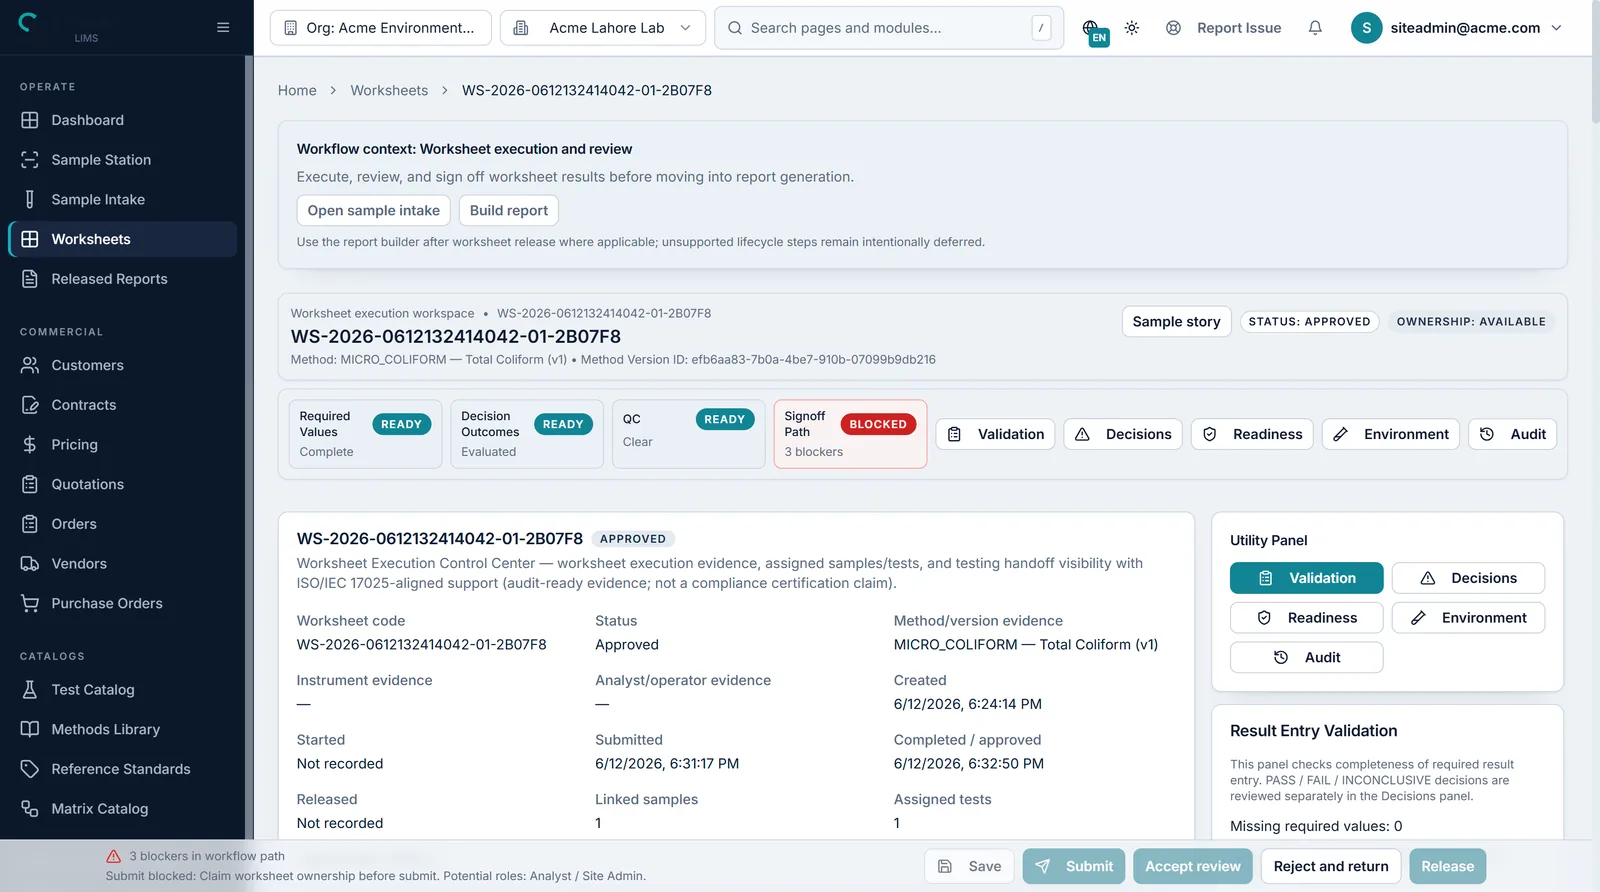The height and width of the screenshot is (892, 1600).
Task: Open the Audit tab in top toolbar
Action: pyautogui.click(x=1513, y=434)
